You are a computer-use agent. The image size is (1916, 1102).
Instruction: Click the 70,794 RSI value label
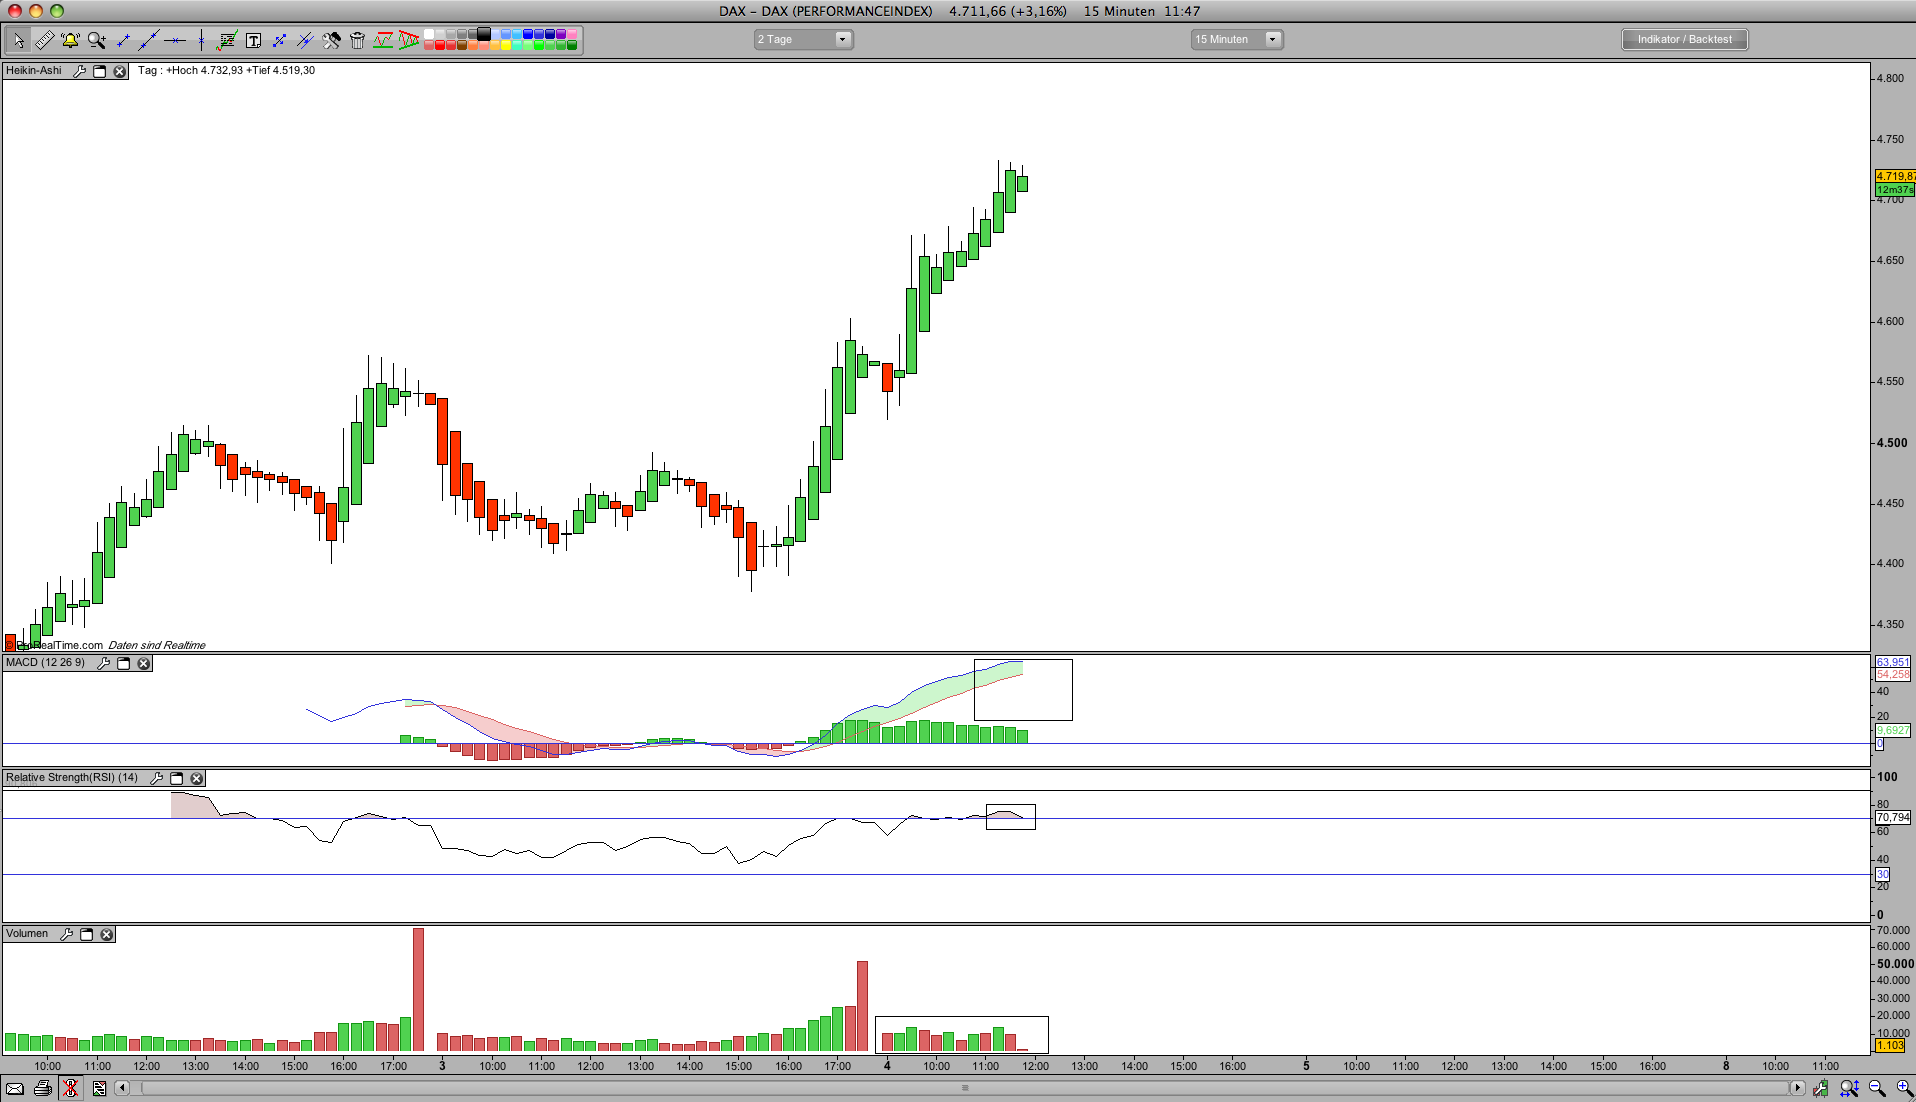tap(1893, 818)
